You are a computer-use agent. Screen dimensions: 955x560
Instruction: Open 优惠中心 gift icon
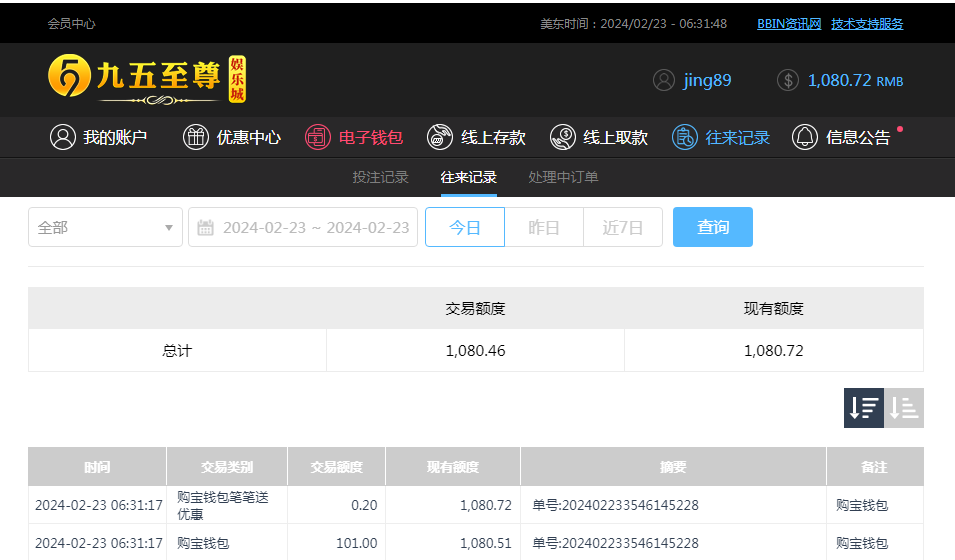[x=196, y=137]
